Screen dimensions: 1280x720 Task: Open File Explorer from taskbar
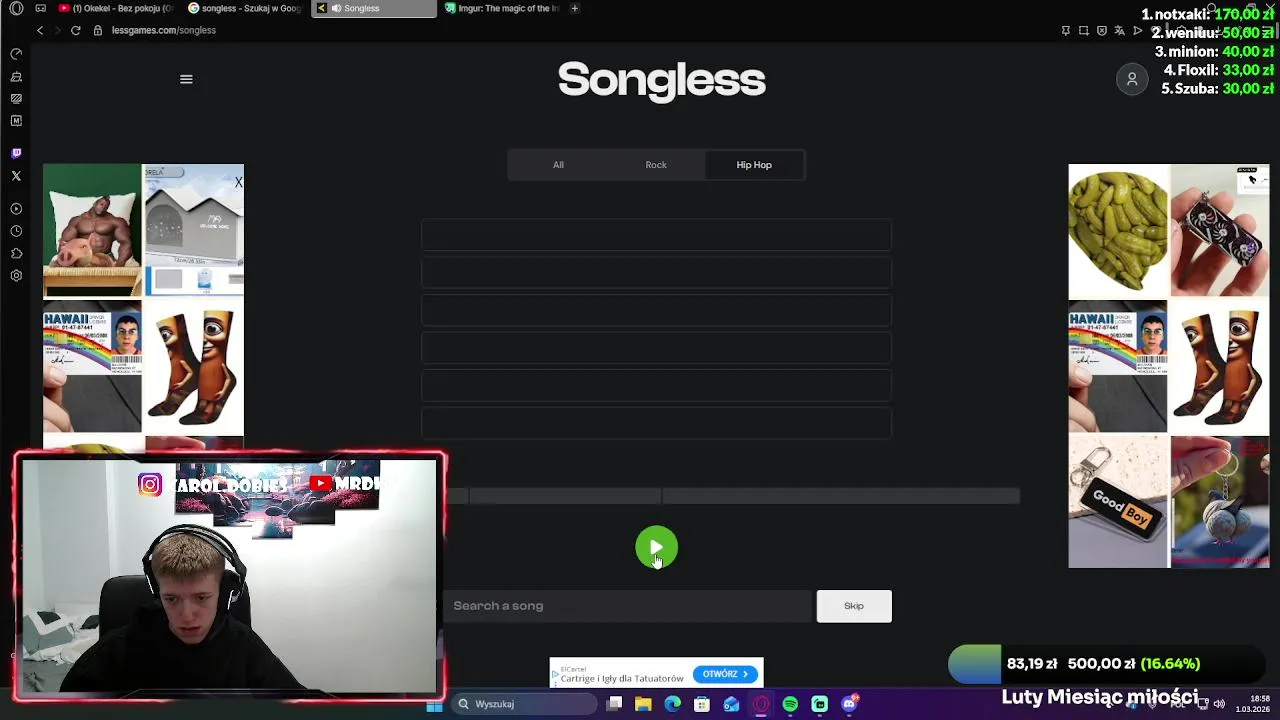643,704
